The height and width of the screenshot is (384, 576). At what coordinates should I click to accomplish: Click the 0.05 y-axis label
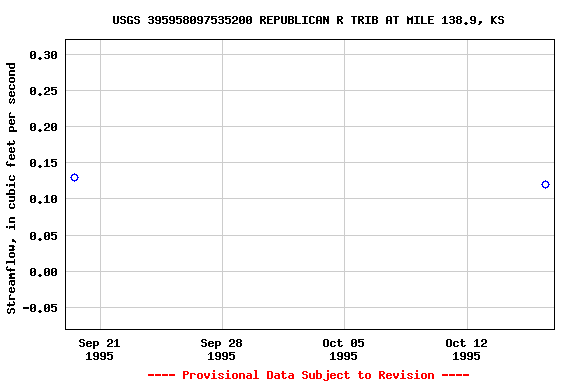pos(44,236)
